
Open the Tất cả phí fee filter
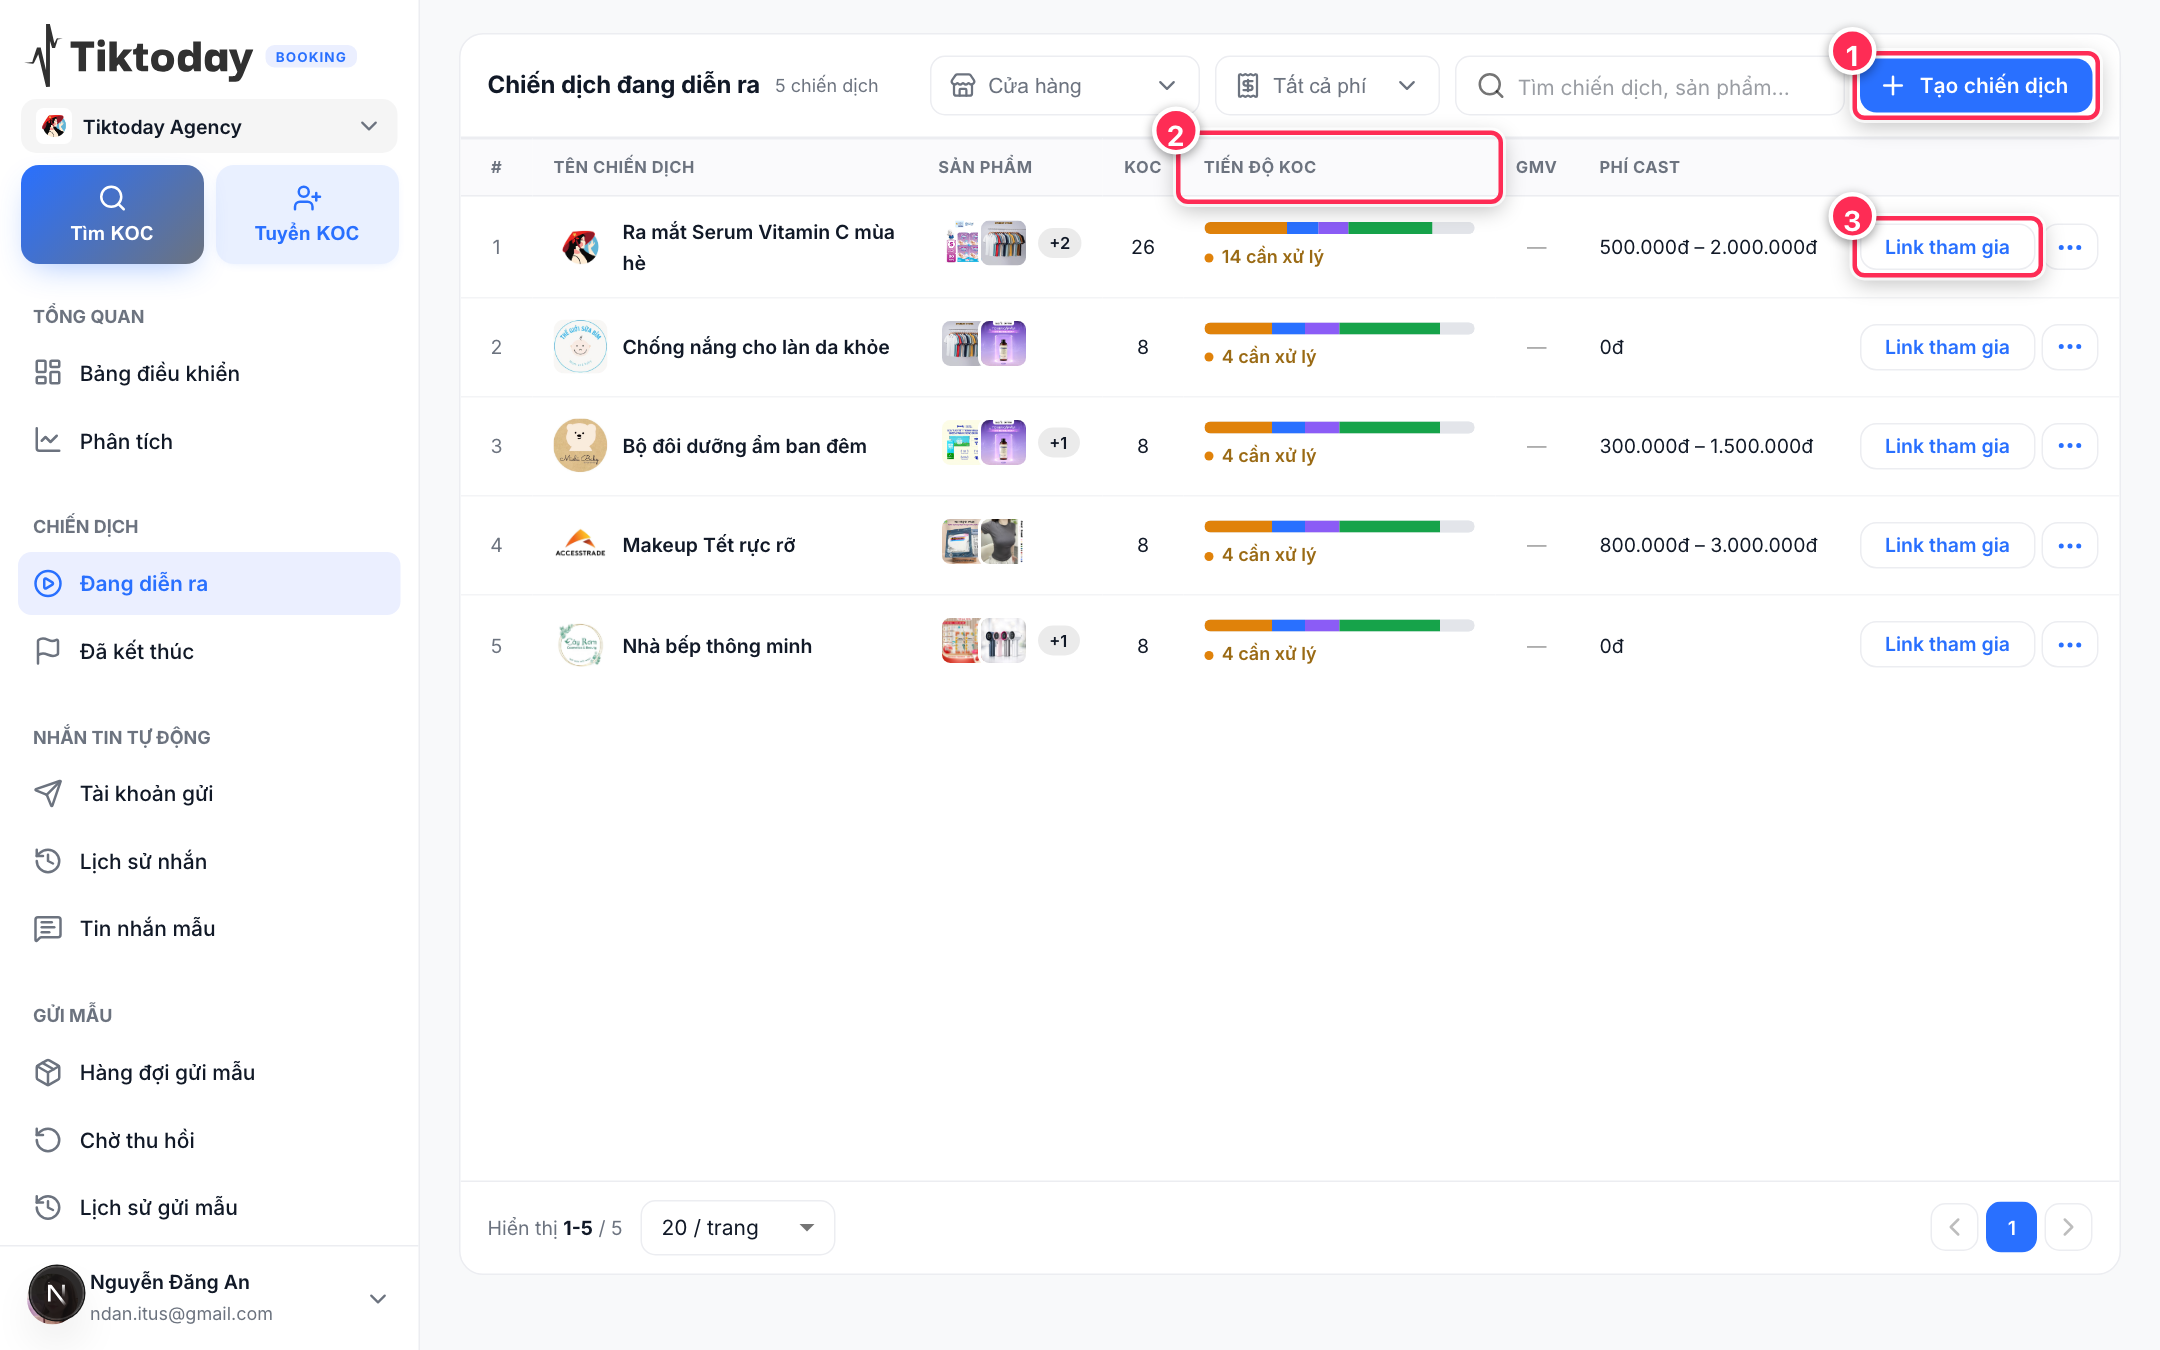(x=1327, y=86)
